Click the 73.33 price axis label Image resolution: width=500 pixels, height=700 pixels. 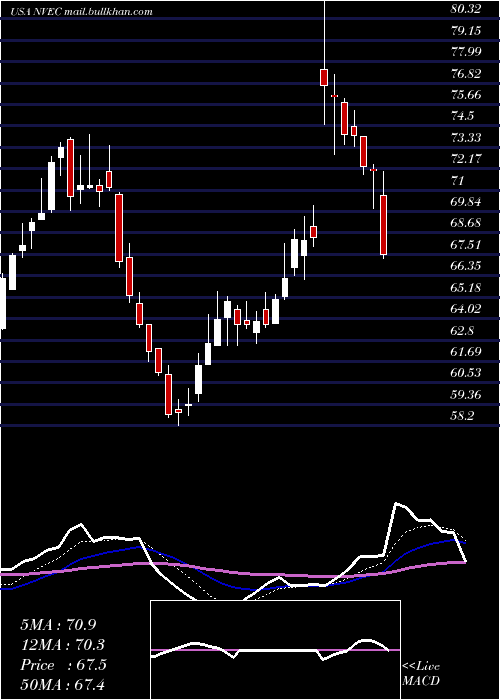pyautogui.click(x=466, y=138)
